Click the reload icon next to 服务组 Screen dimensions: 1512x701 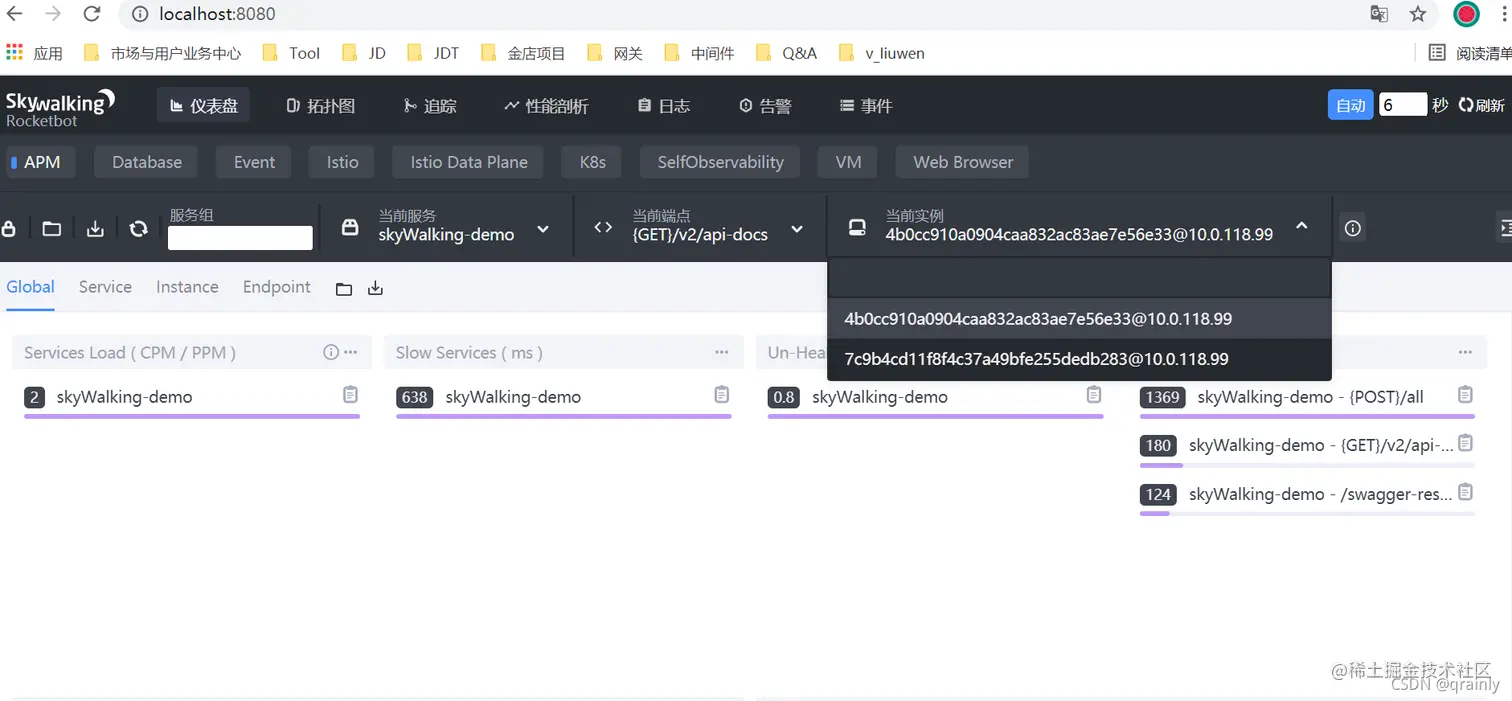click(x=139, y=229)
